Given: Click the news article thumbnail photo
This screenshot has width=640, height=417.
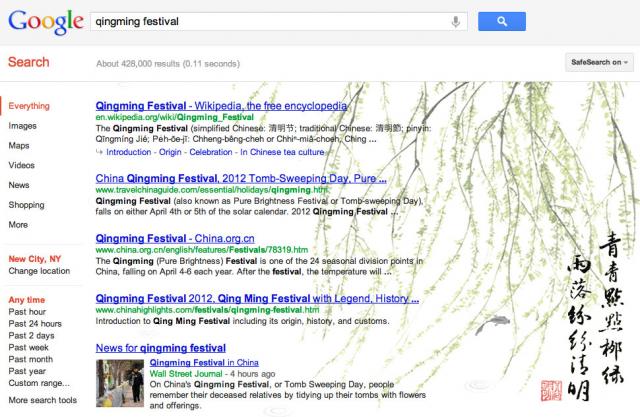Looking at the screenshot, I should point(120,383).
